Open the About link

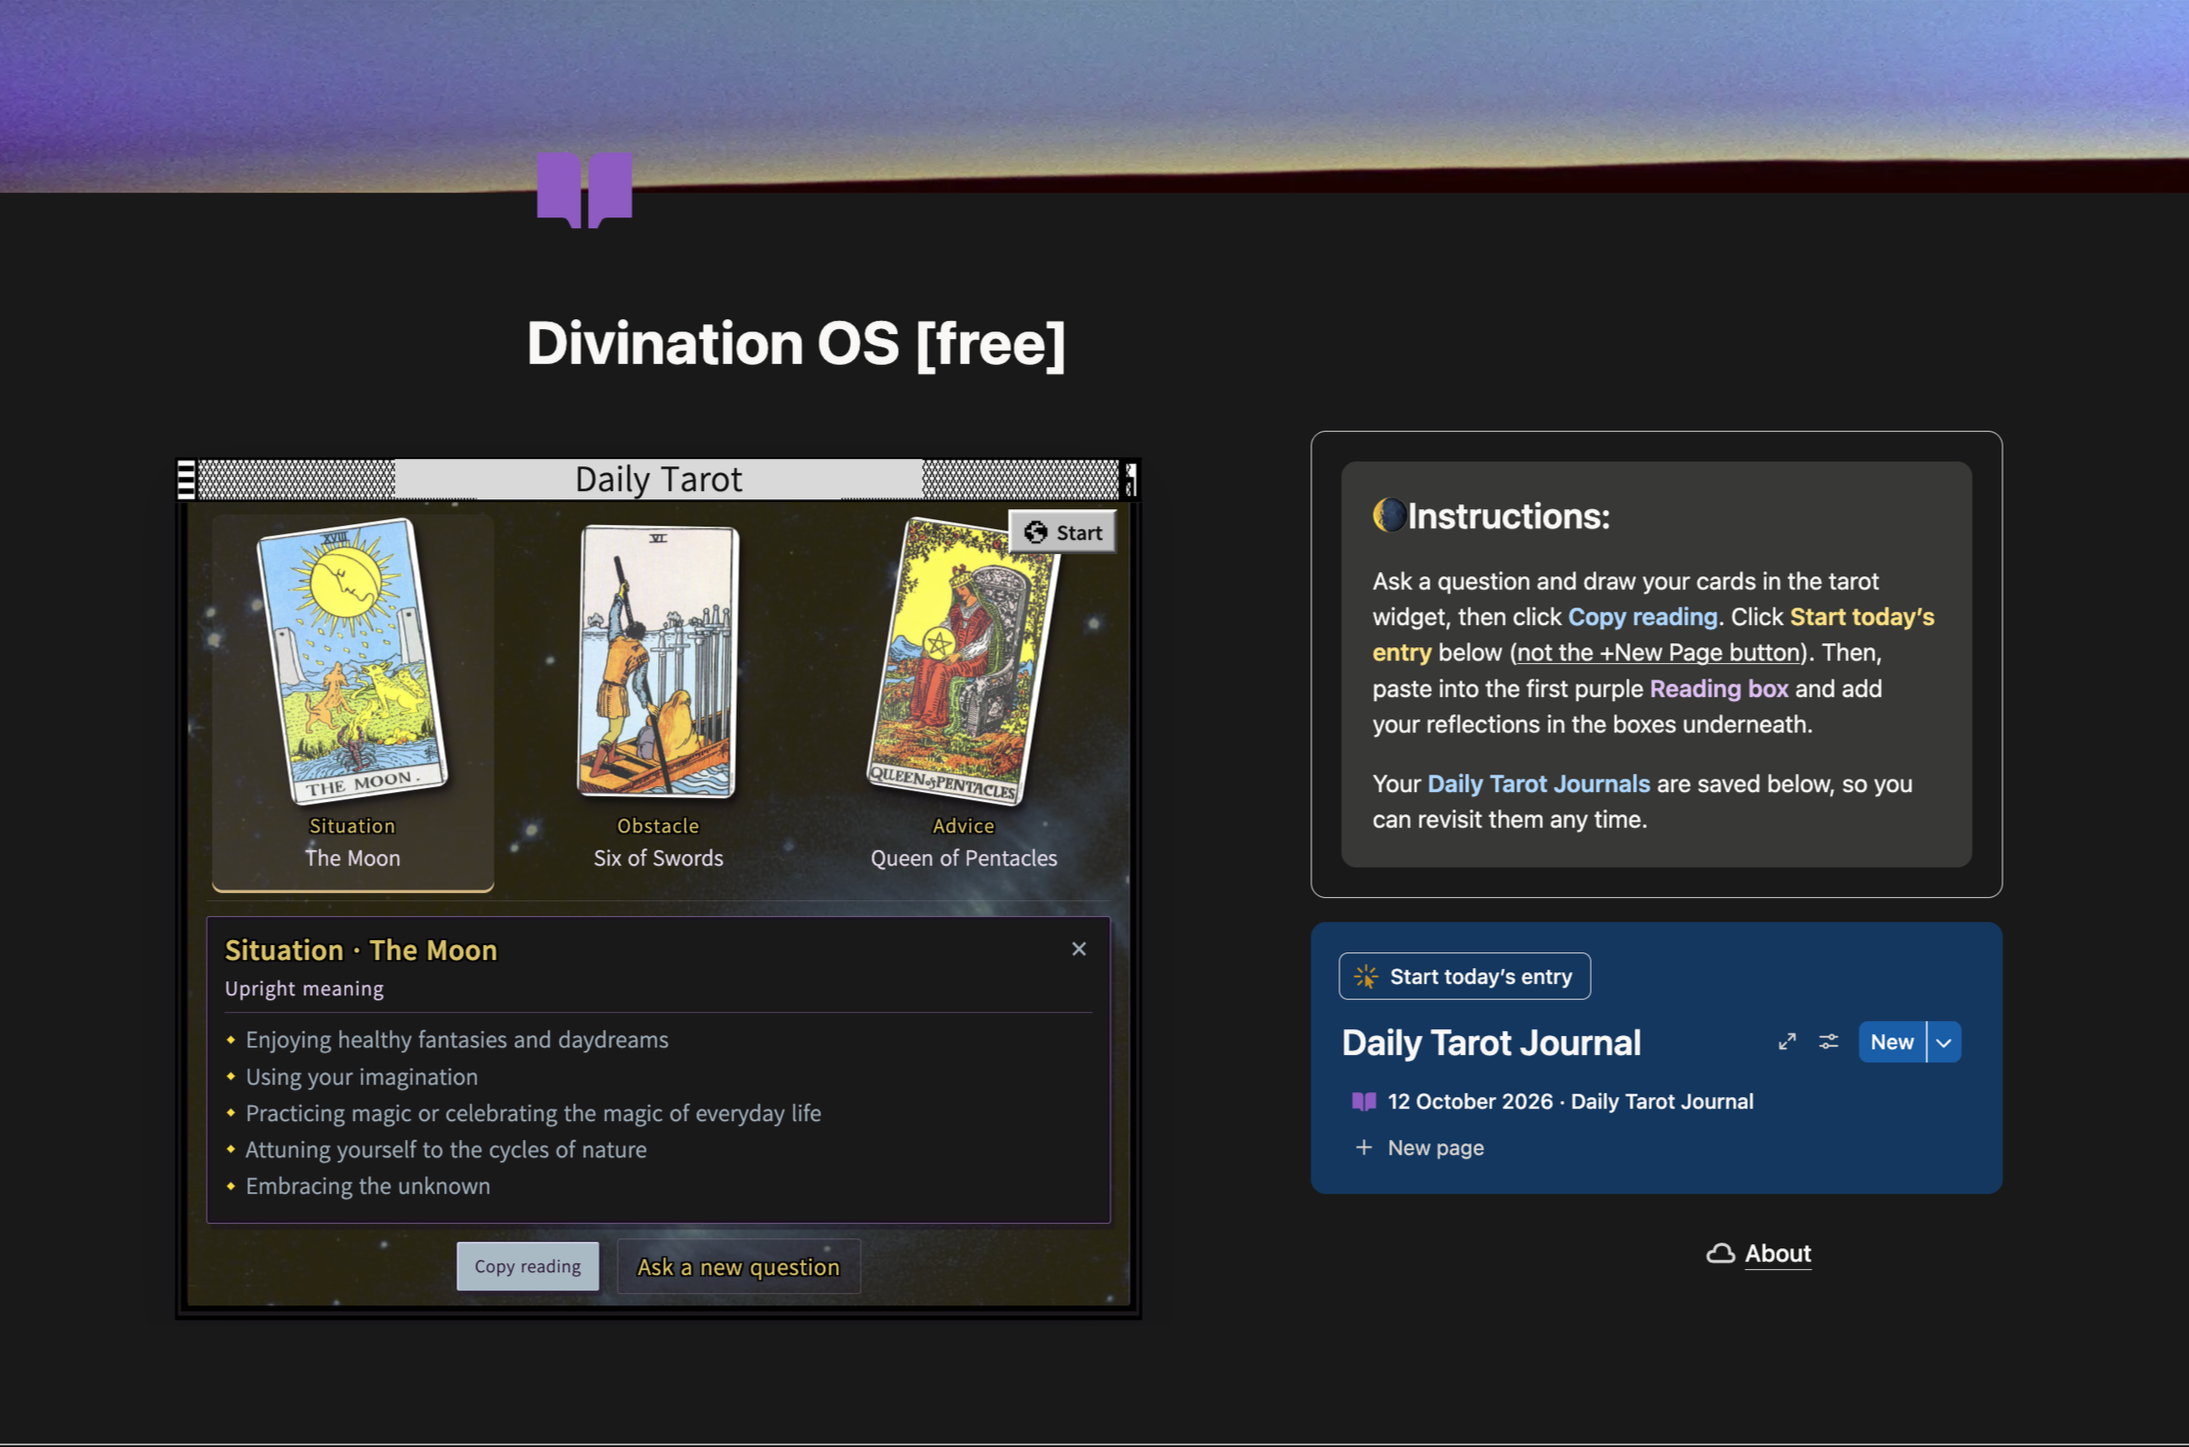pos(1778,1253)
